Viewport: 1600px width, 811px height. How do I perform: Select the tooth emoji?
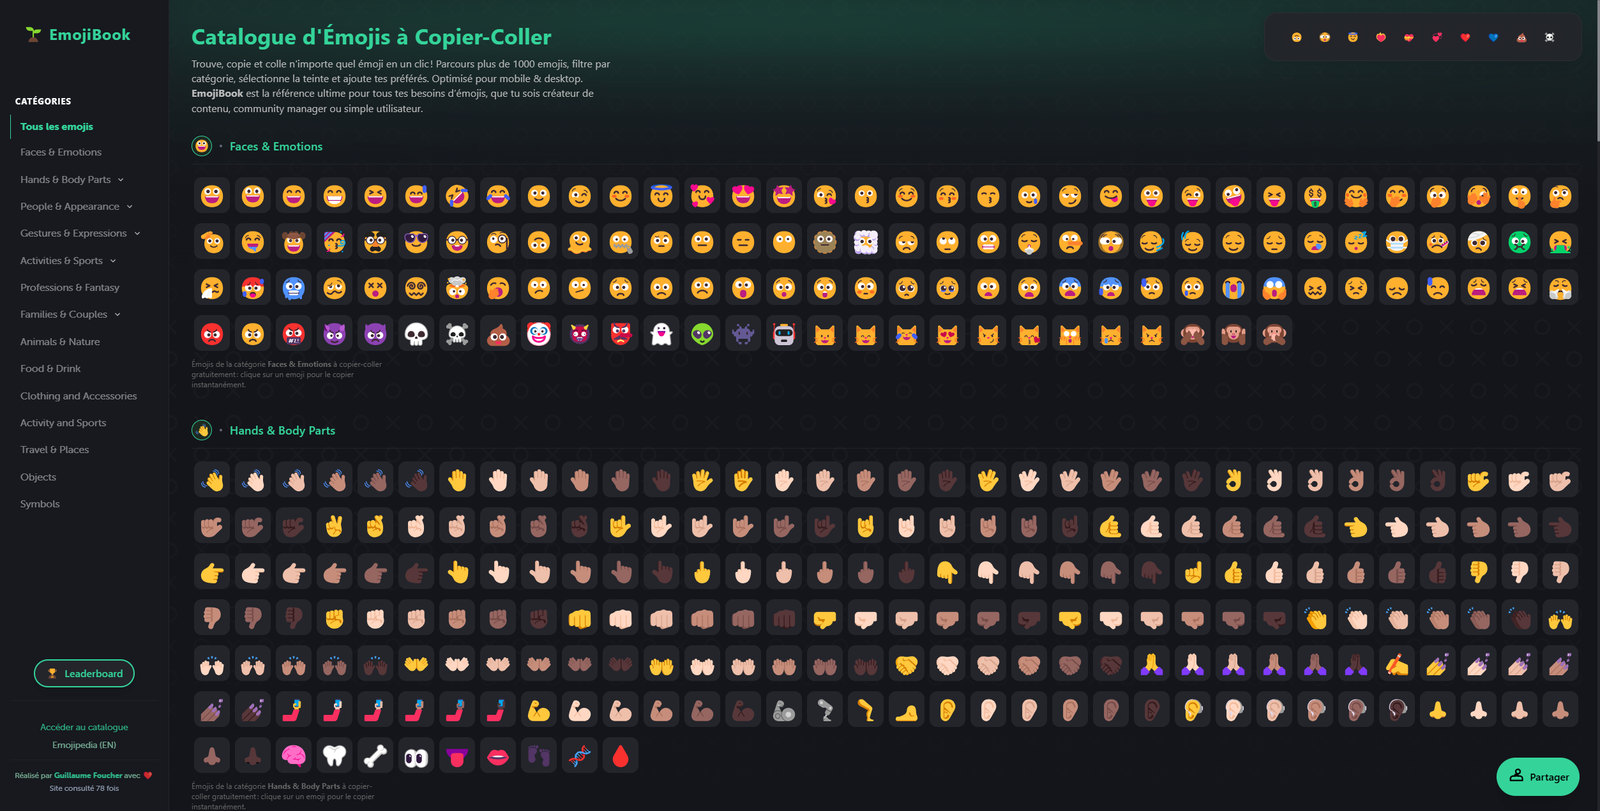(x=334, y=756)
